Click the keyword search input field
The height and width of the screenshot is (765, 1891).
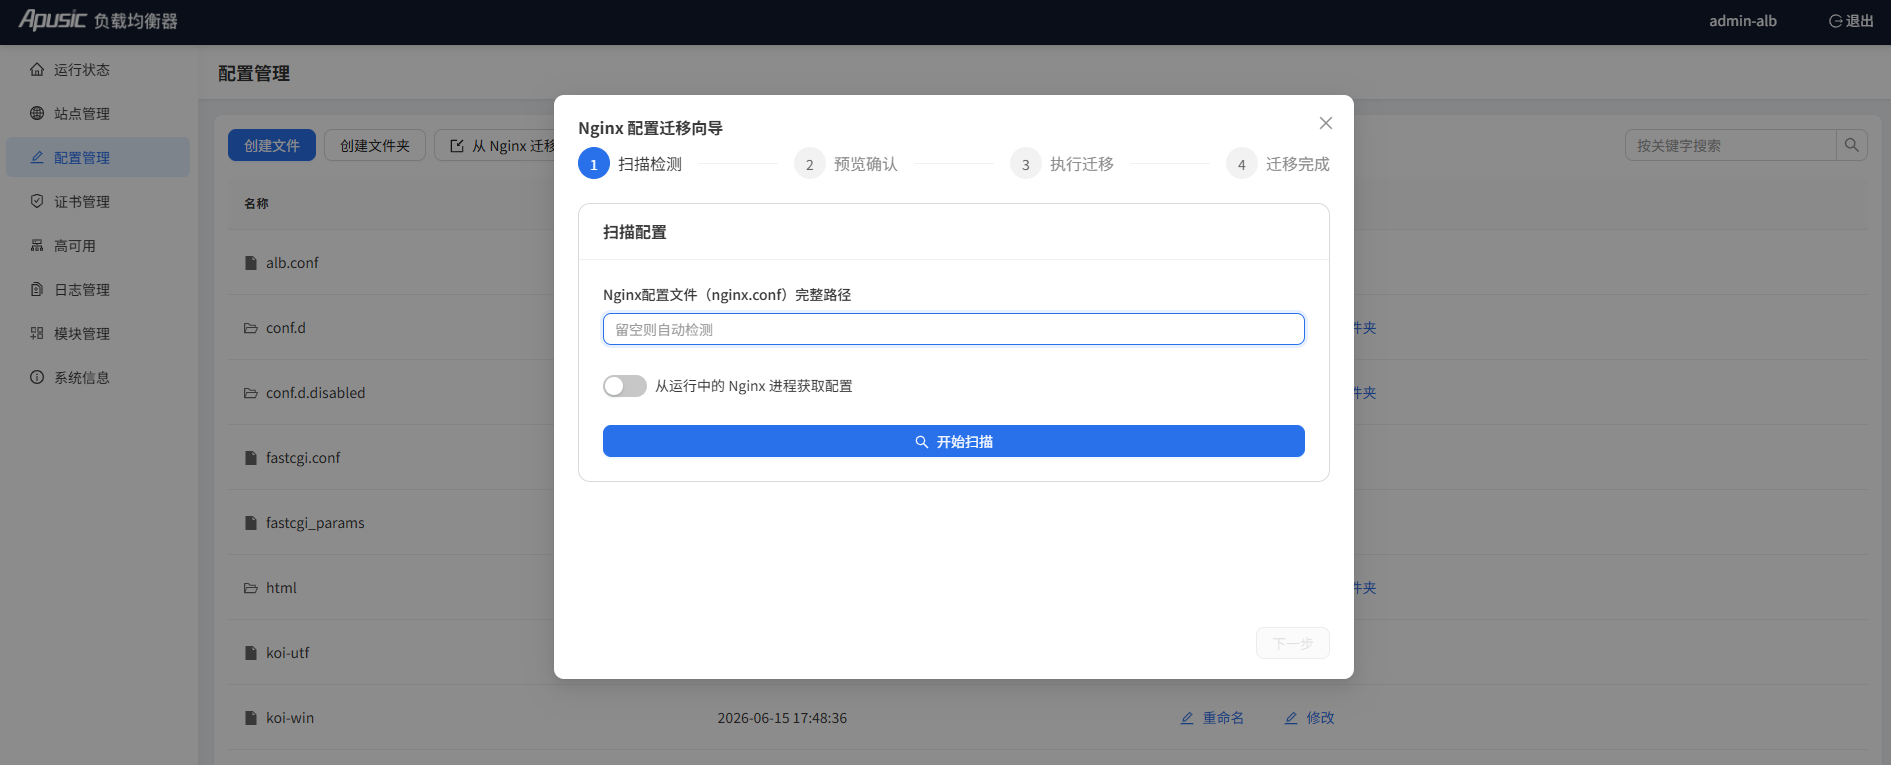click(x=1731, y=145)
